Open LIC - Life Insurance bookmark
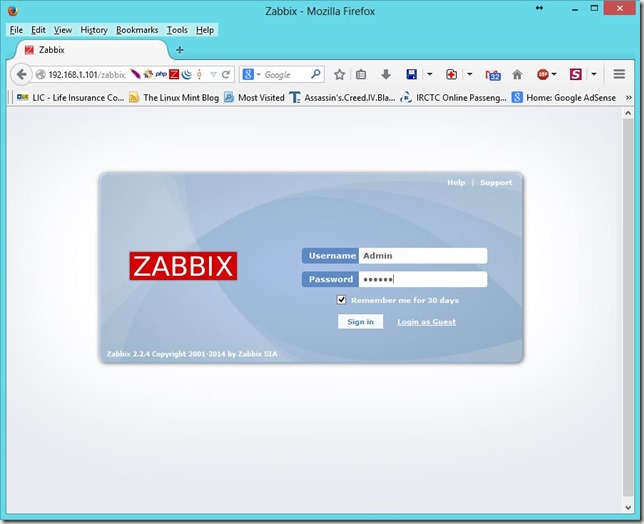644x524 pixels. [70, 98]
